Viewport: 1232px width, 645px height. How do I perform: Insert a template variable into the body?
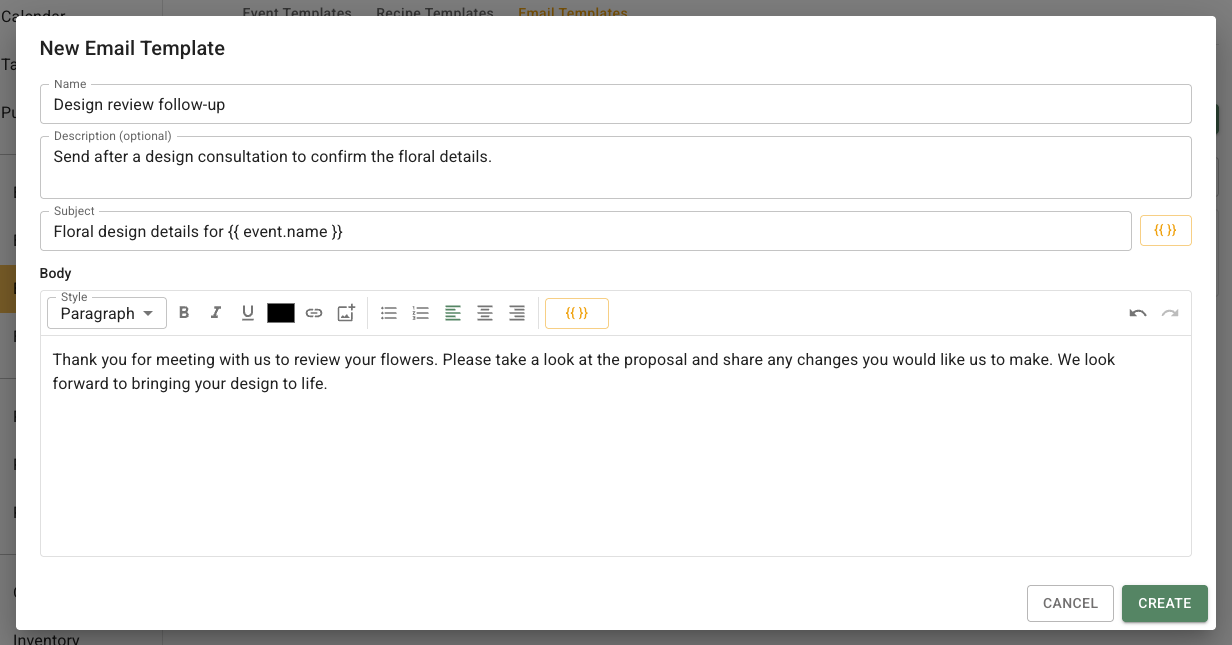(577, 313)
